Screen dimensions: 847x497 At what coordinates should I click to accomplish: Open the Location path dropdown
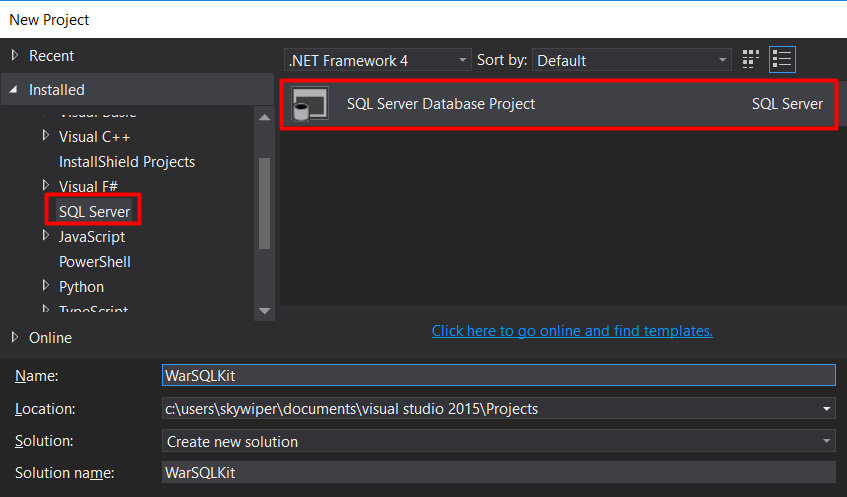tap(826, 408)
